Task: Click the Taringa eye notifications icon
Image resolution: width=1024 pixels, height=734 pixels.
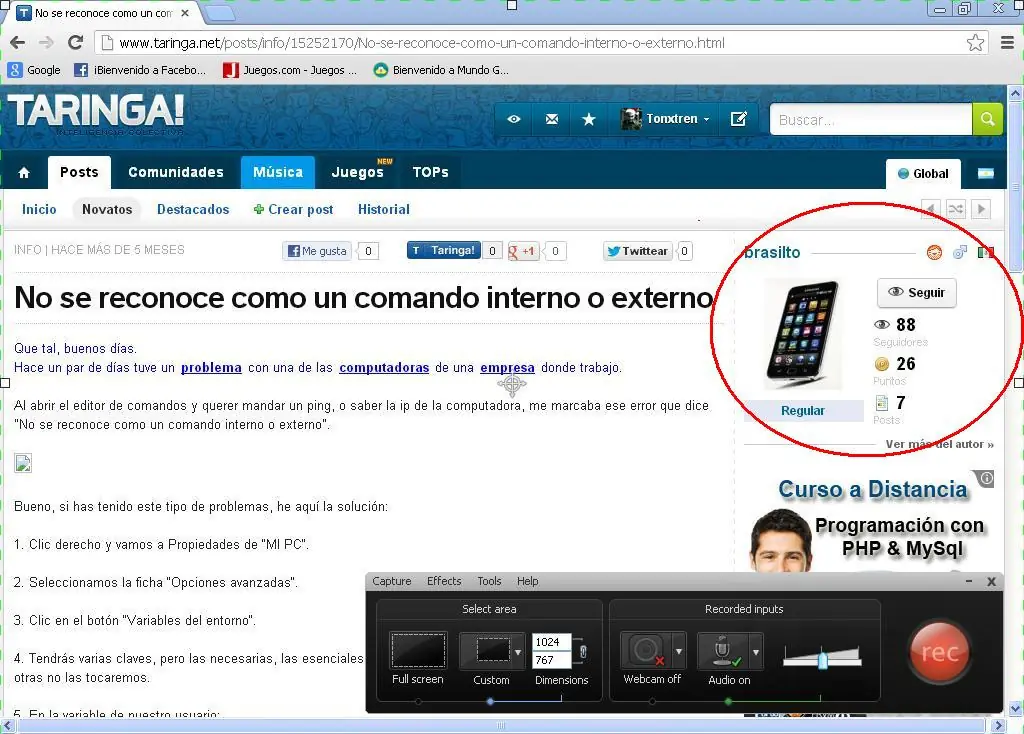Action: tap(514, 119)
